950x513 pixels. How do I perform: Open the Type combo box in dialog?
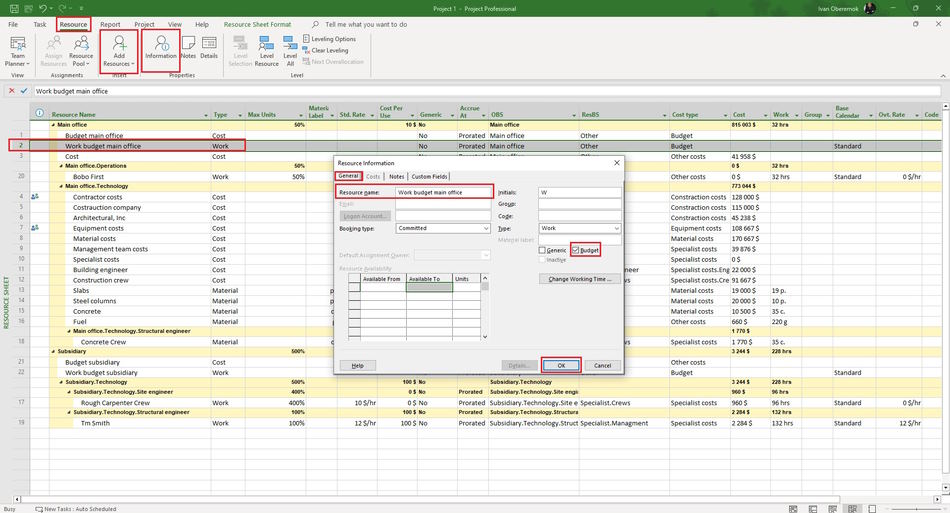tap(580, 228)
